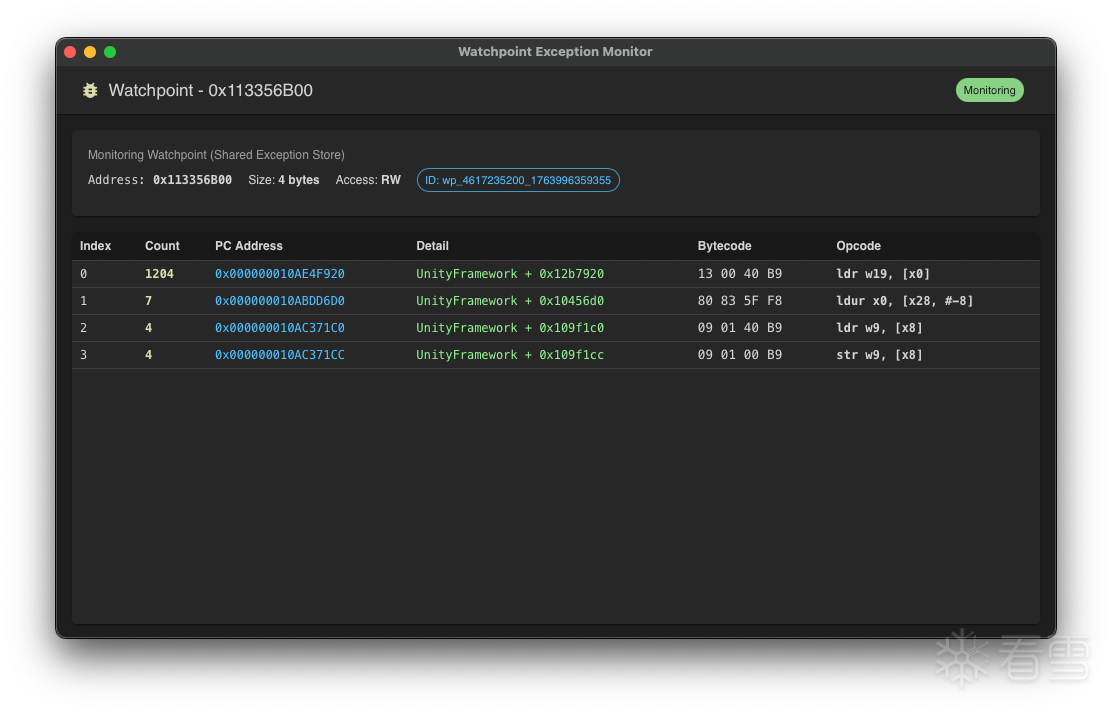Toggle selection of exception row index 0
The image size is (1112, 712).
click(400, 273)
